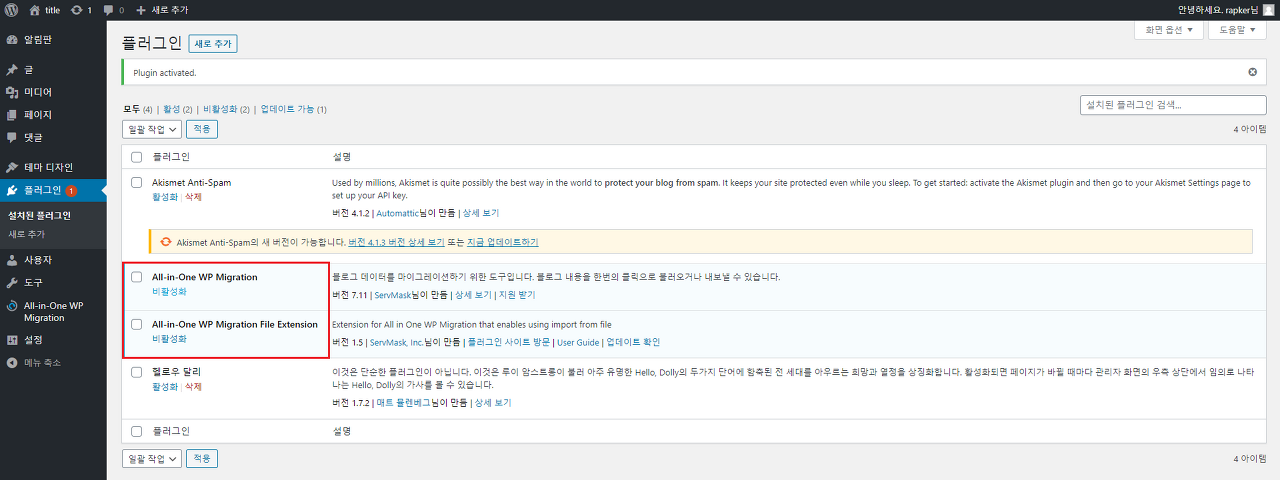Visit site via home icon 'title'
1280x480 pixels.
pyautogui.click(x=45, y=9)
